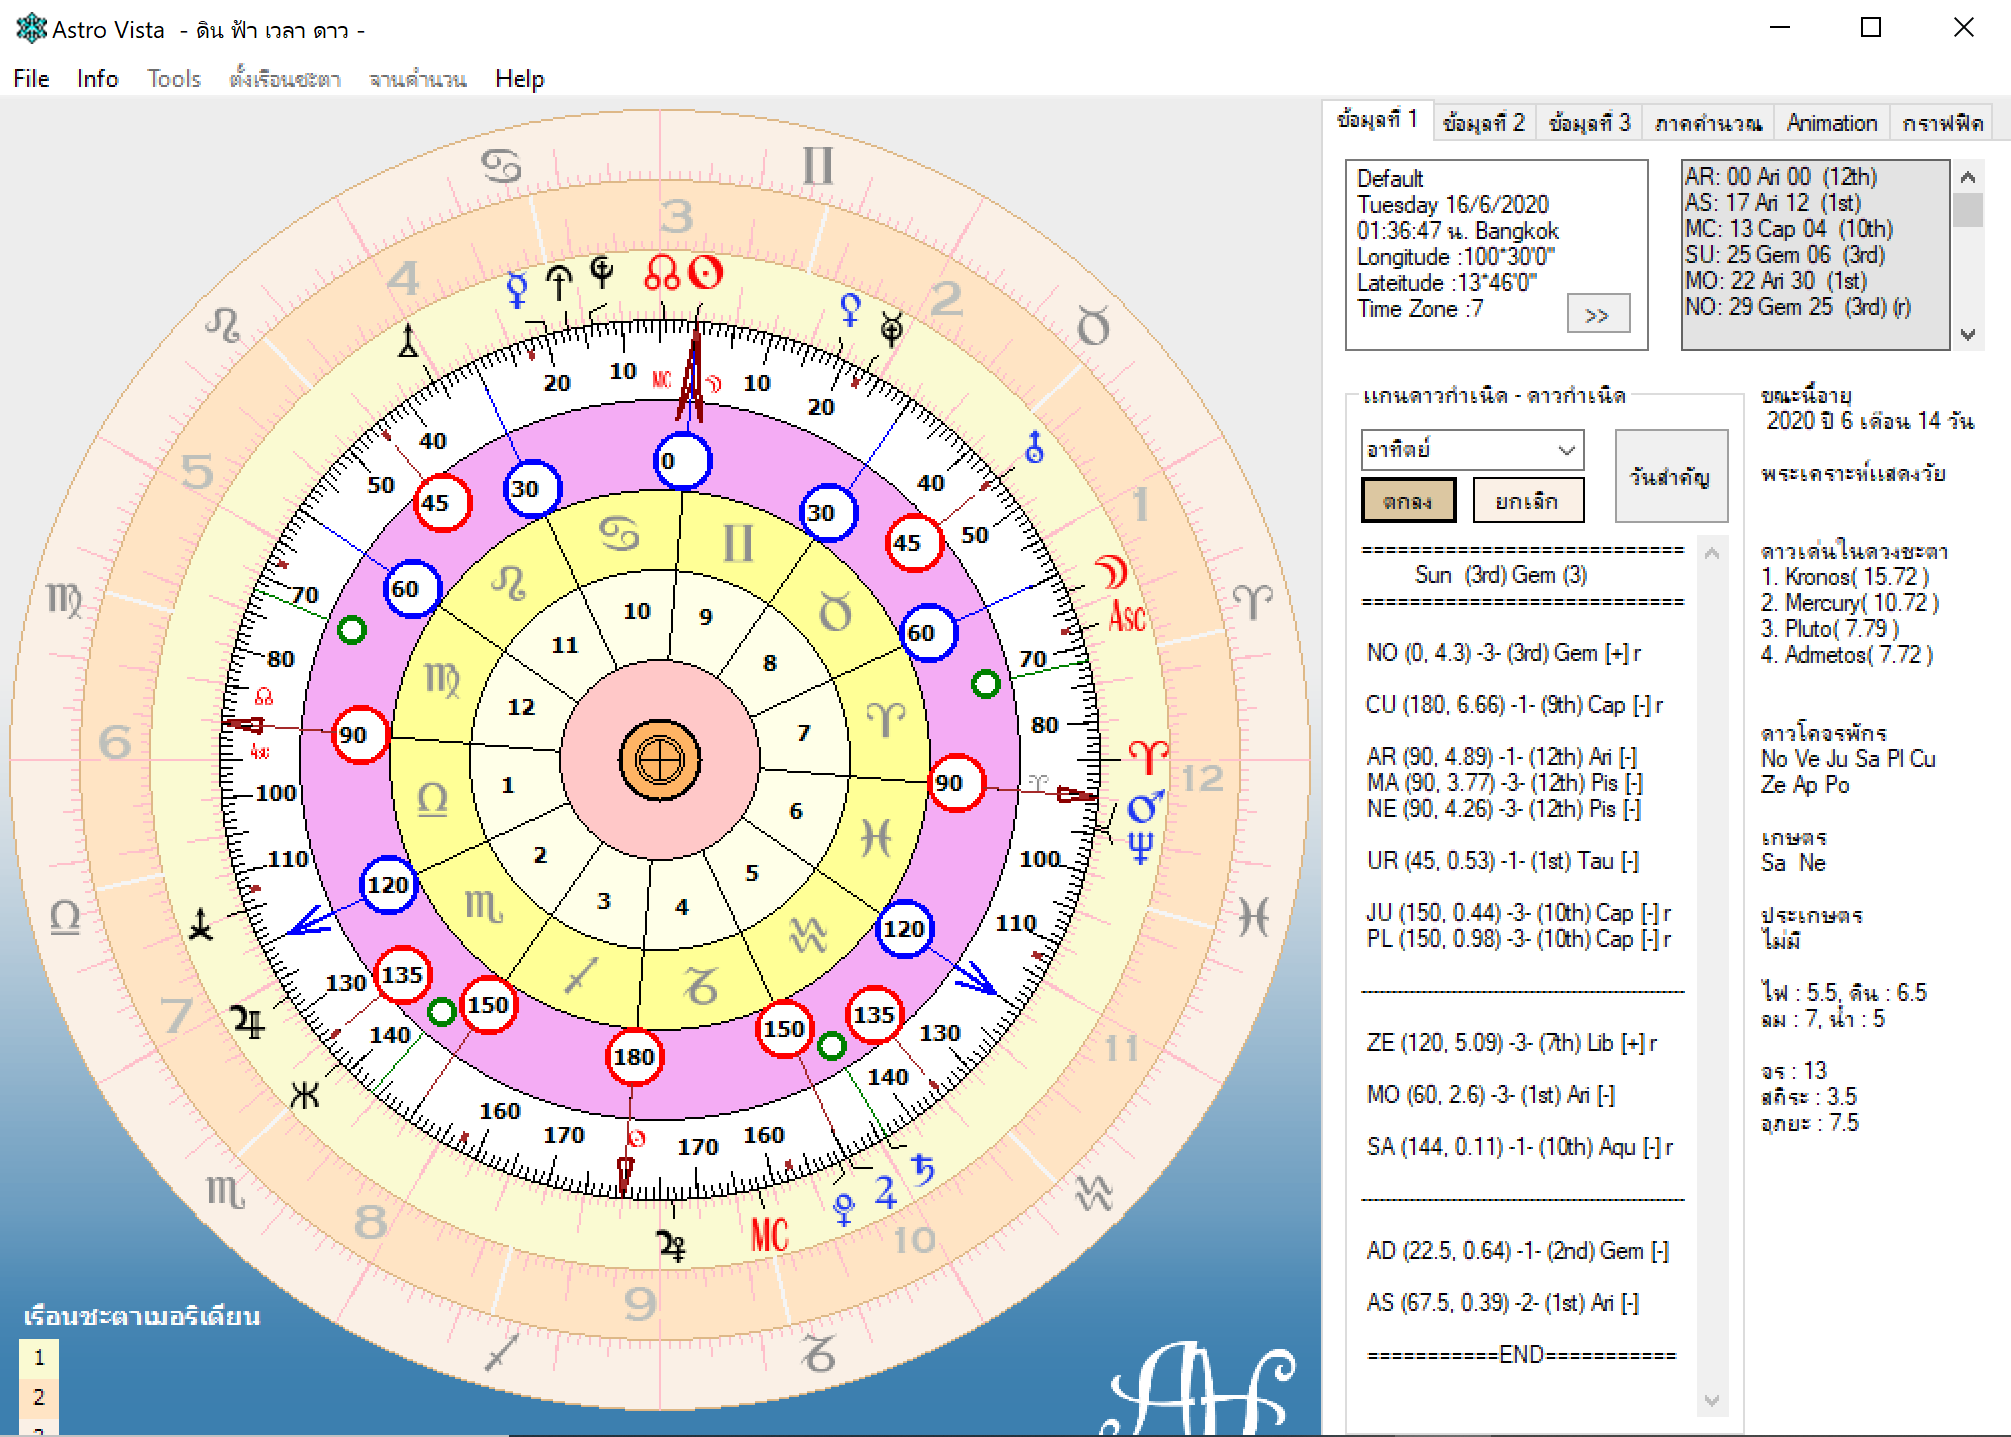
Task: Open the Info menu
Action: (x=97, y=79)
